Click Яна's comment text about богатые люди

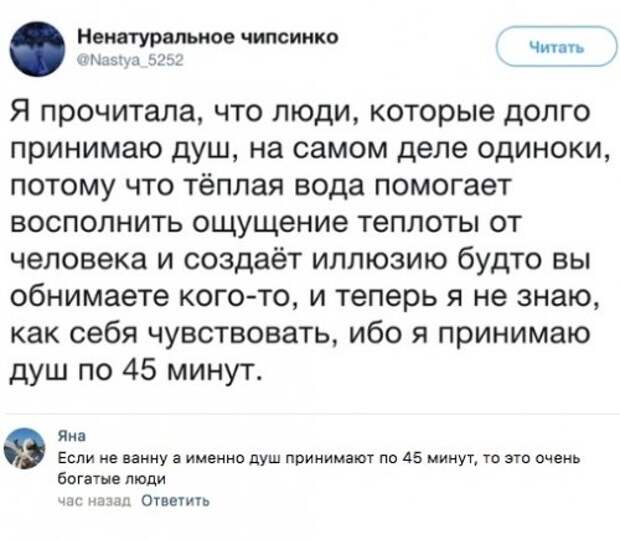point(319,468)
